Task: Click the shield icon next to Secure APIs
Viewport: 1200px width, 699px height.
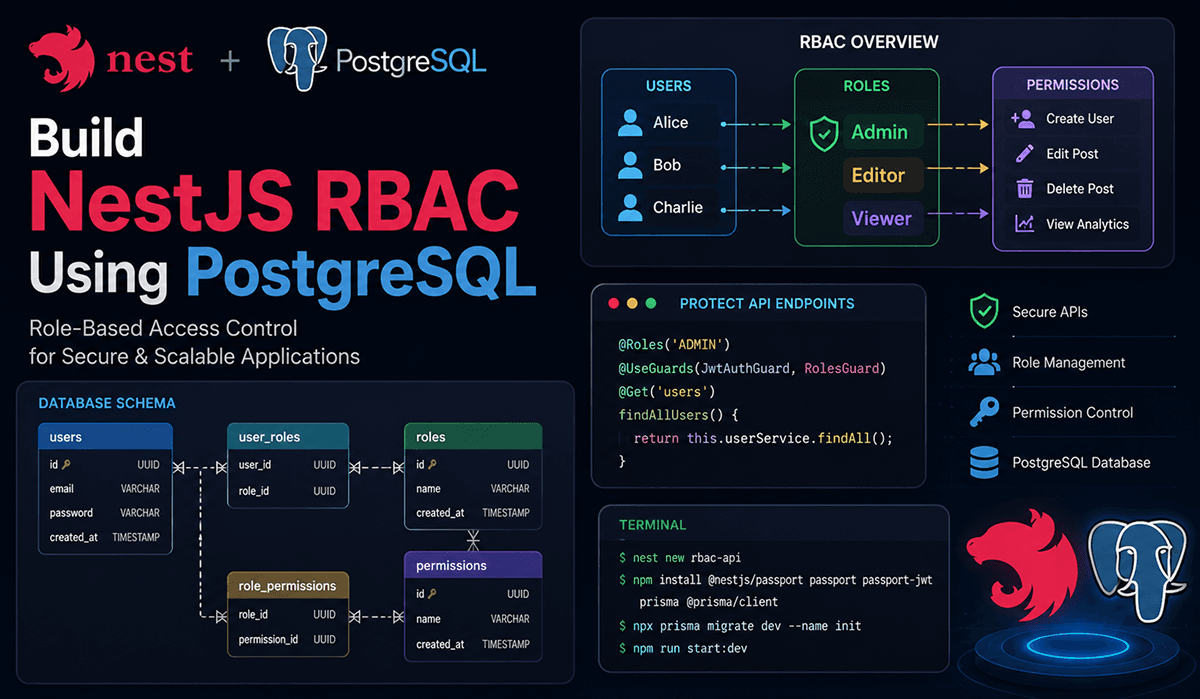Action: tap(984, 312)
